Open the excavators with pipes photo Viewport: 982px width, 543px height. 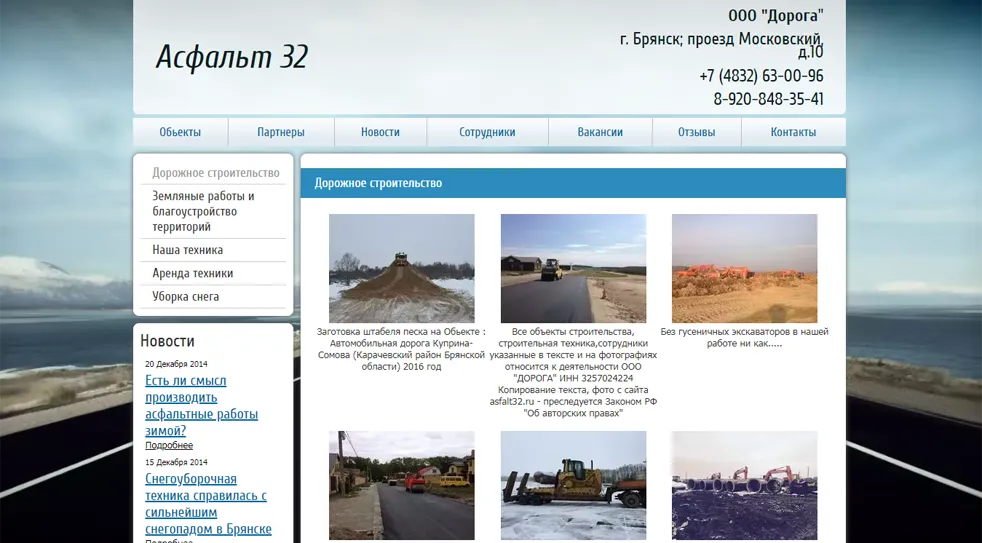click(745, 485)
